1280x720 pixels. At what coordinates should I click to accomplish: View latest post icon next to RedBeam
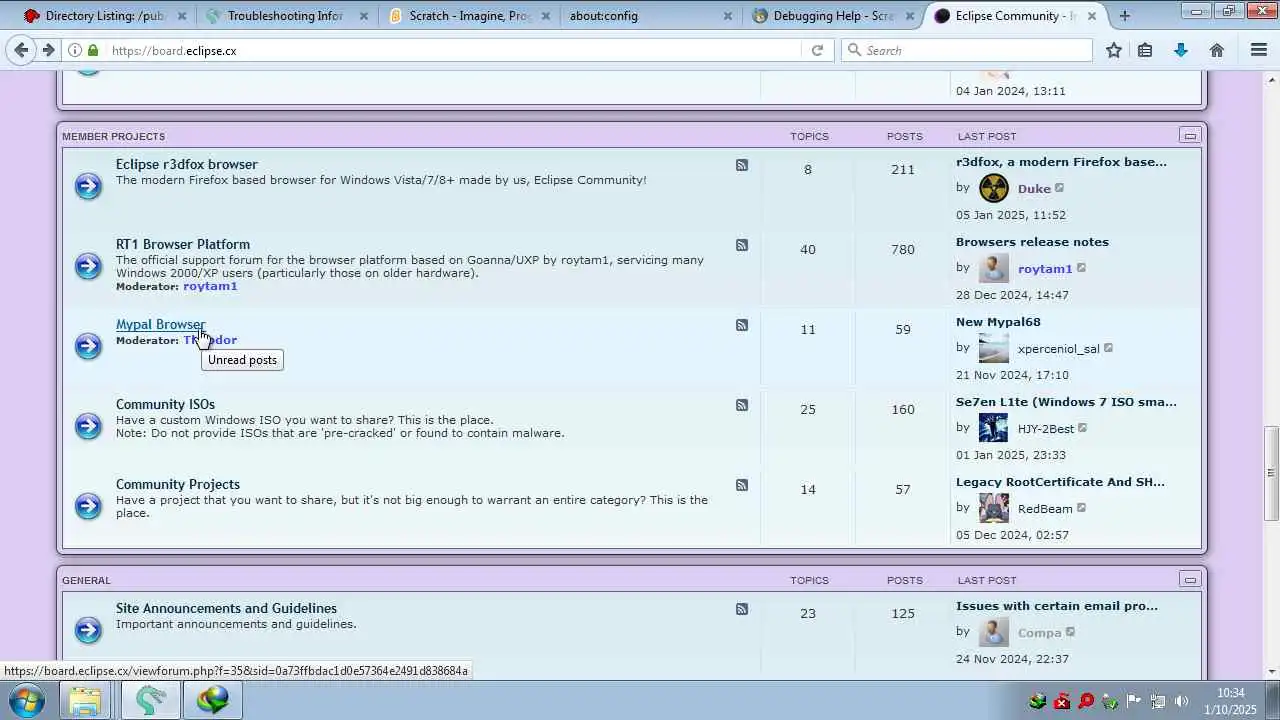(1081, 508)
